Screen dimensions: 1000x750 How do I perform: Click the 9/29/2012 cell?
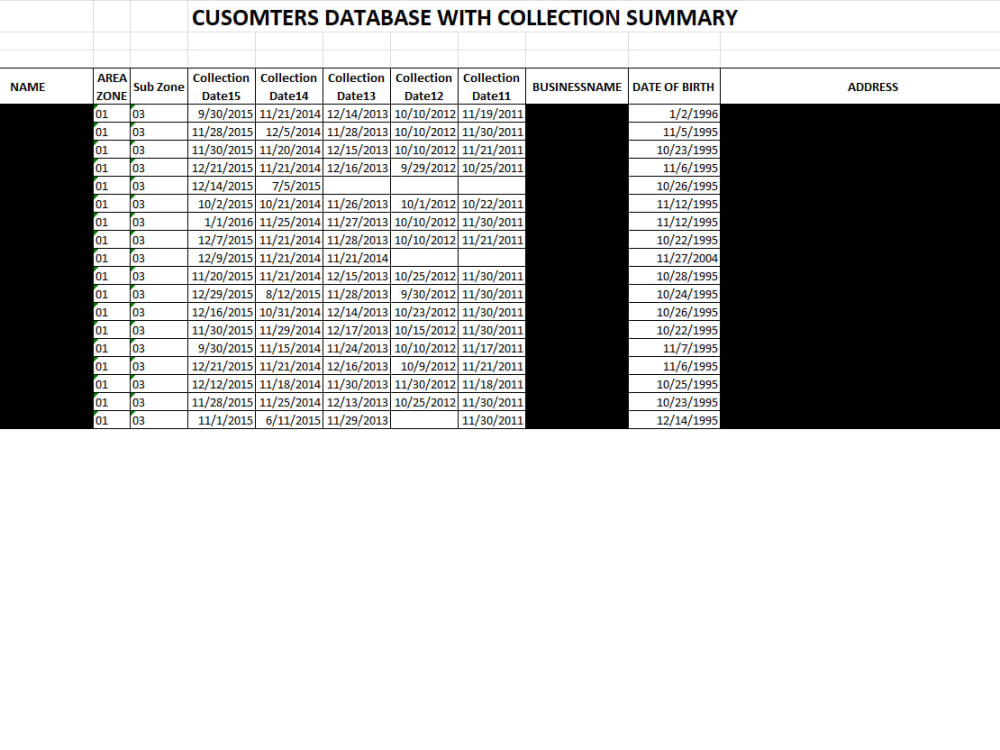click(x=424, y=168)
